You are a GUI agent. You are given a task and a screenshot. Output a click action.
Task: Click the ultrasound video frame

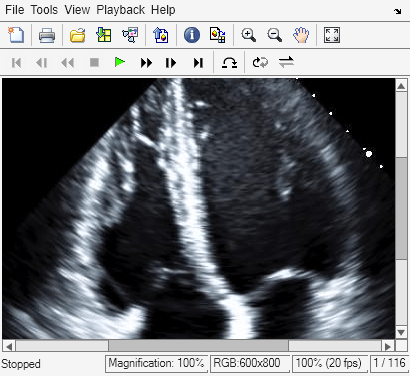(199, 209)
